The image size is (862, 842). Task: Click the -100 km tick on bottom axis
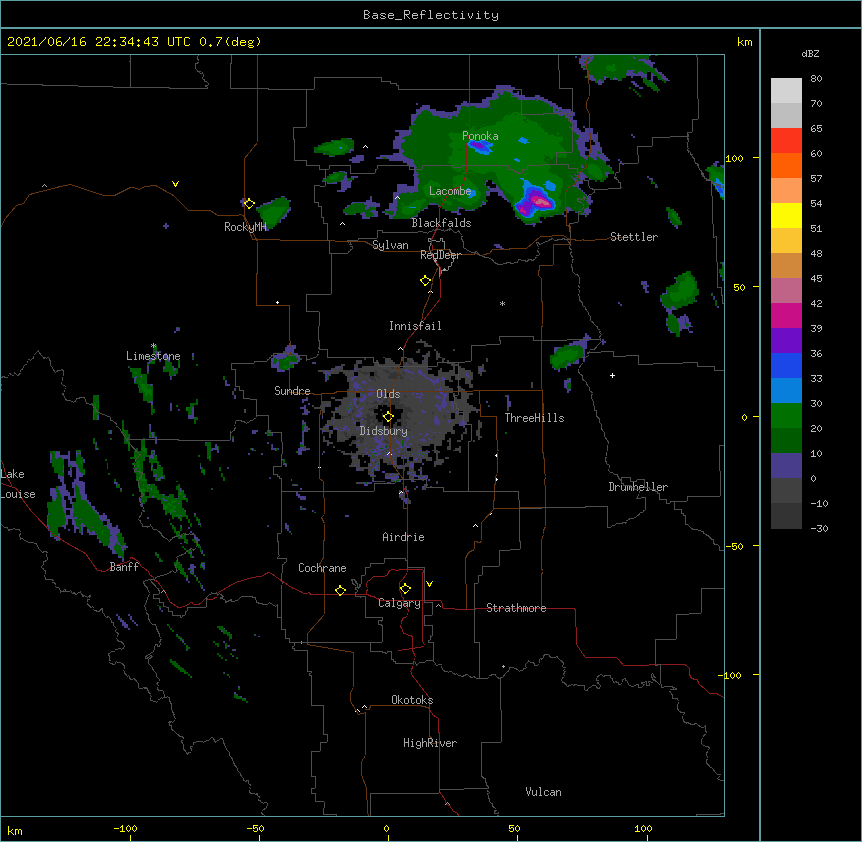[x=125, y=828]
